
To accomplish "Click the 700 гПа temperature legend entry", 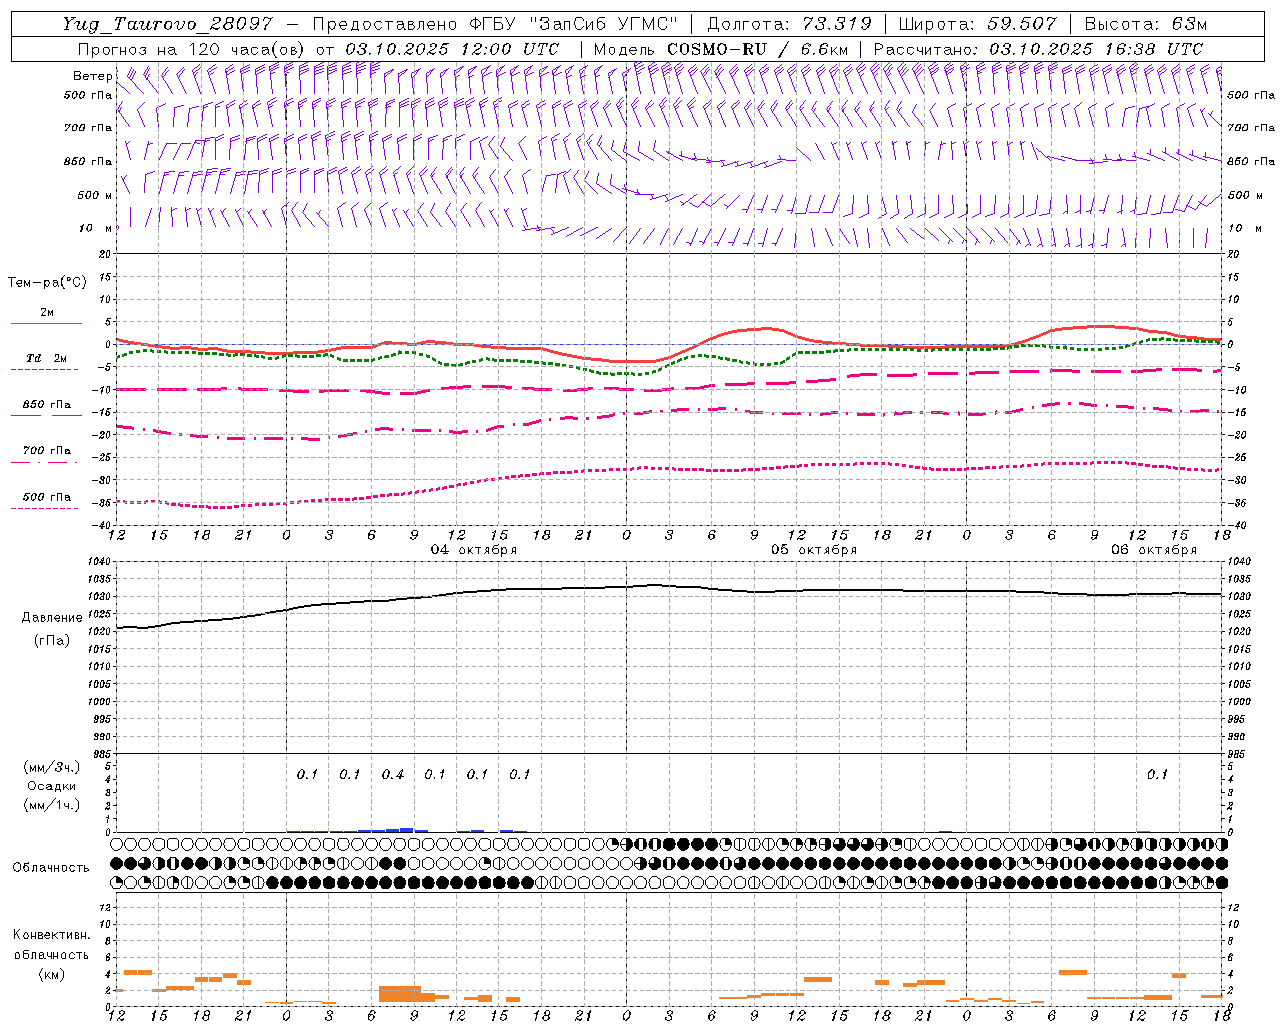I will coord(46,454).
